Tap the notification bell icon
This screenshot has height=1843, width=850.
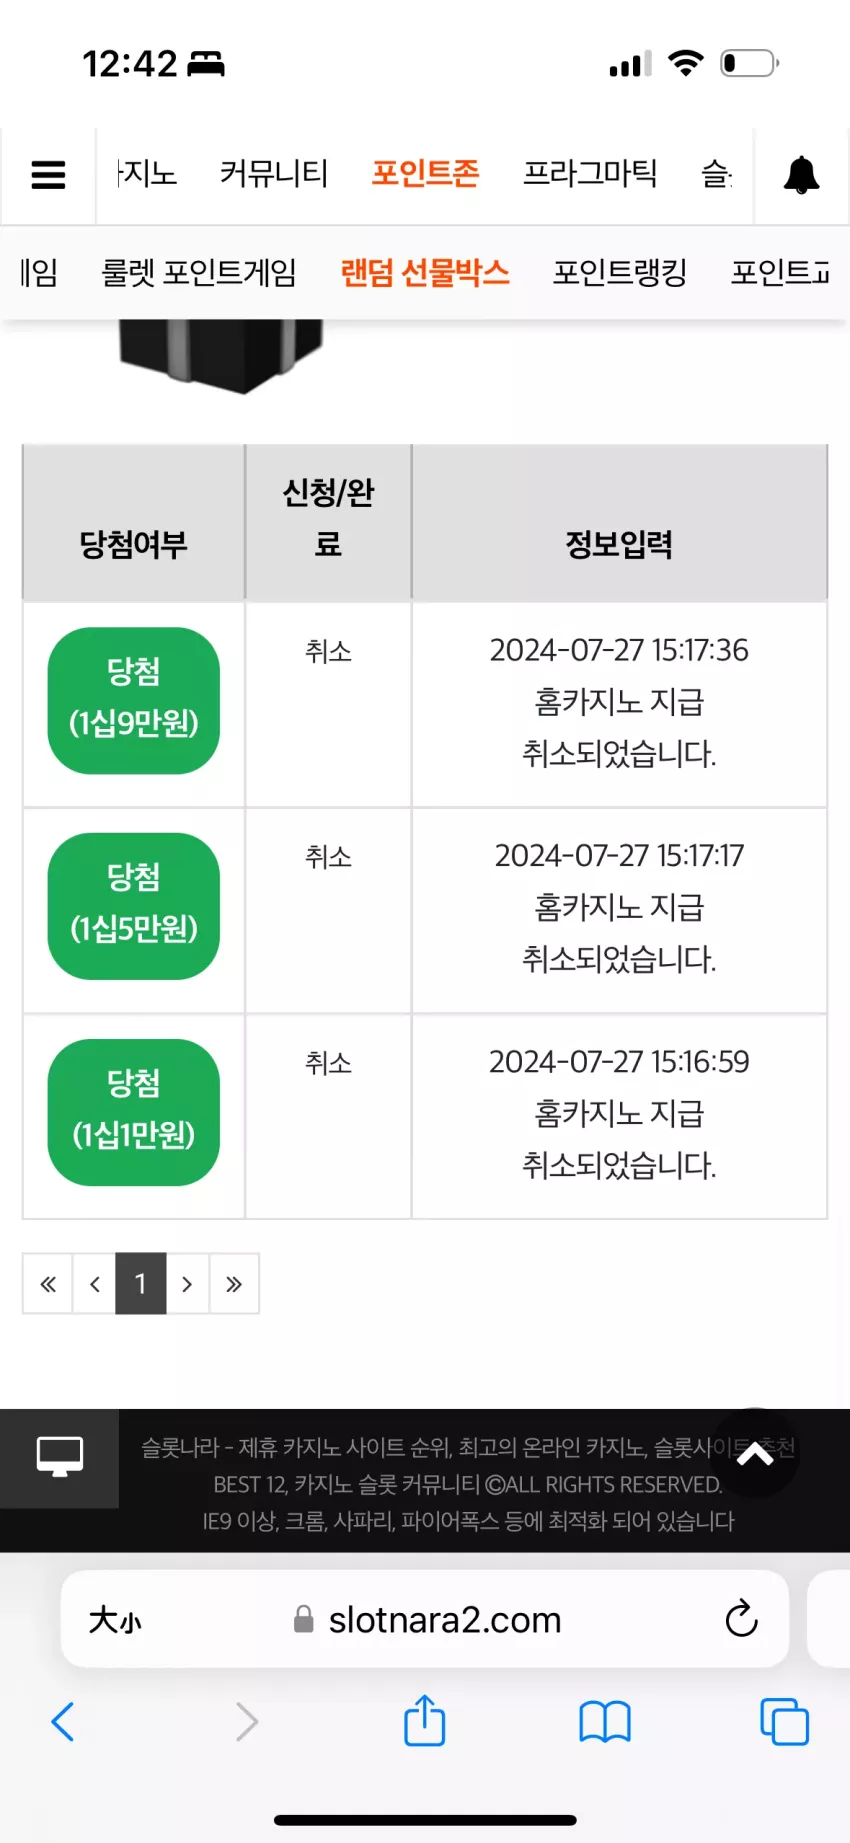(x=801, y=175)
